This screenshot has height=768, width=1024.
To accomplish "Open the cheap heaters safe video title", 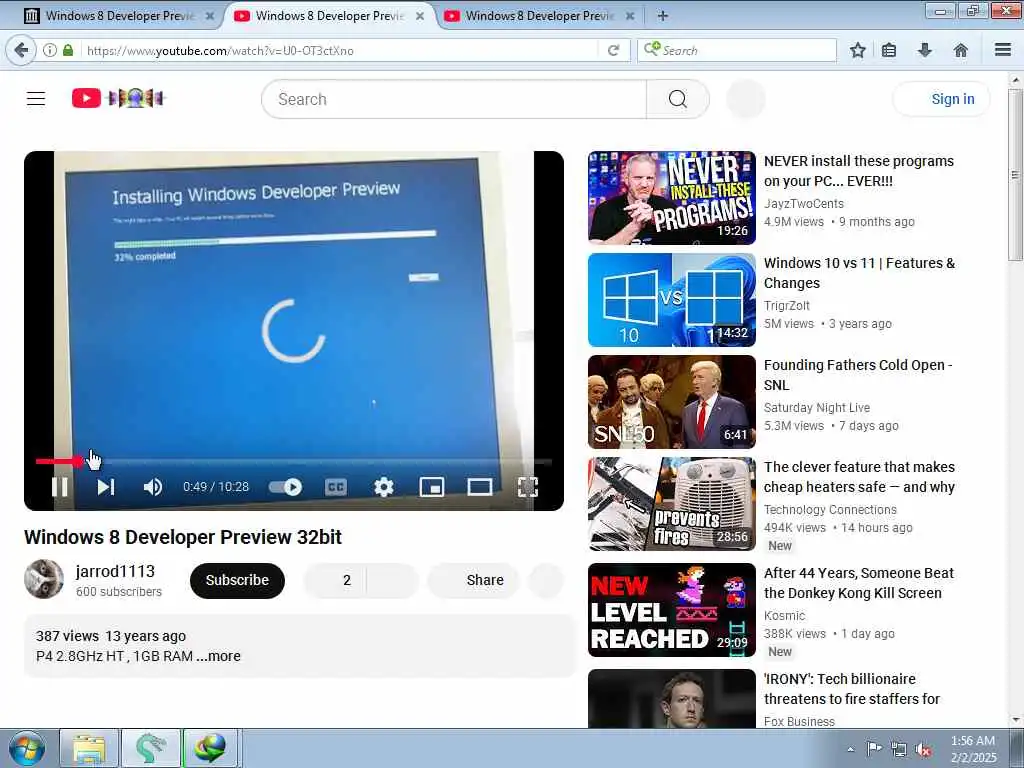I will (859, 477).
